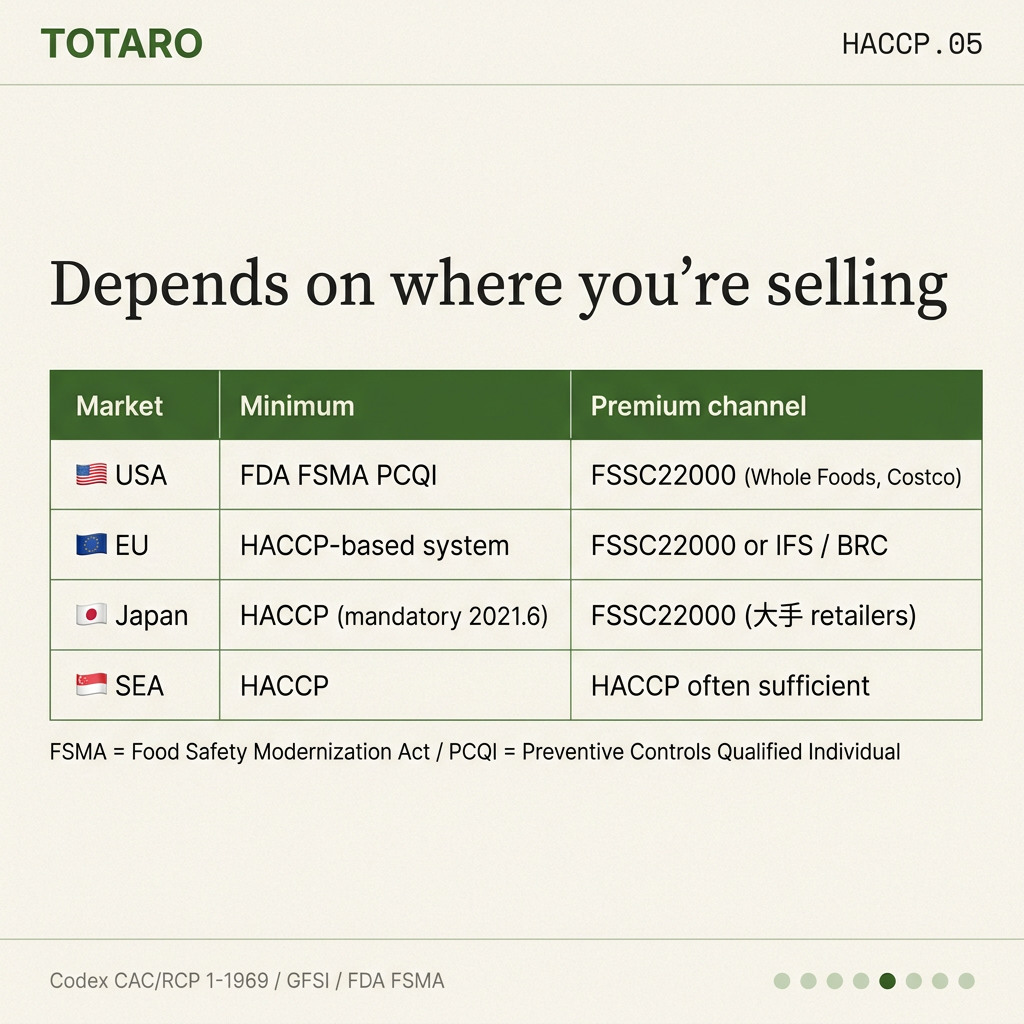Select the Japan market cell text
This screenshot has width=1024, height=1024.
click(152, 616)
